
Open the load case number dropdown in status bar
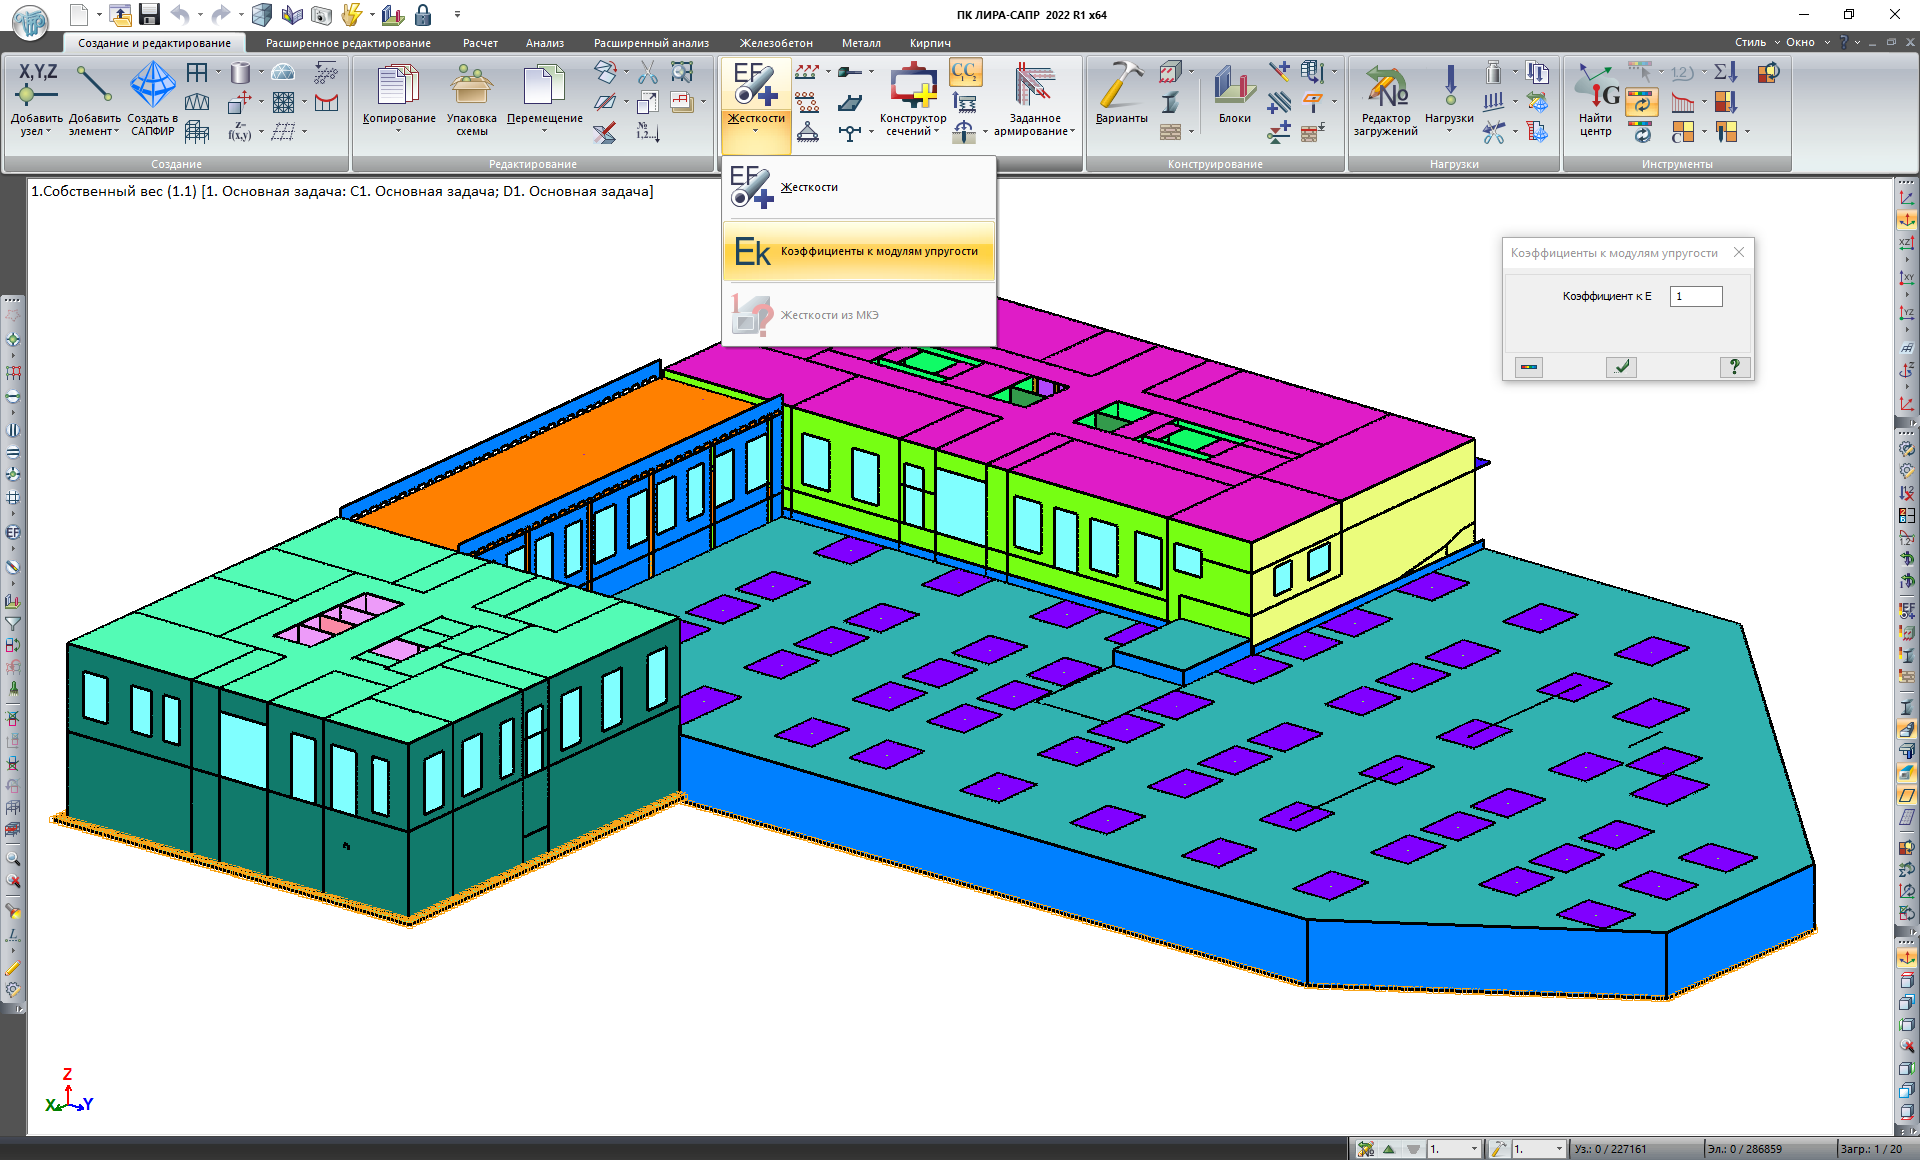tap(1474, 1149)
